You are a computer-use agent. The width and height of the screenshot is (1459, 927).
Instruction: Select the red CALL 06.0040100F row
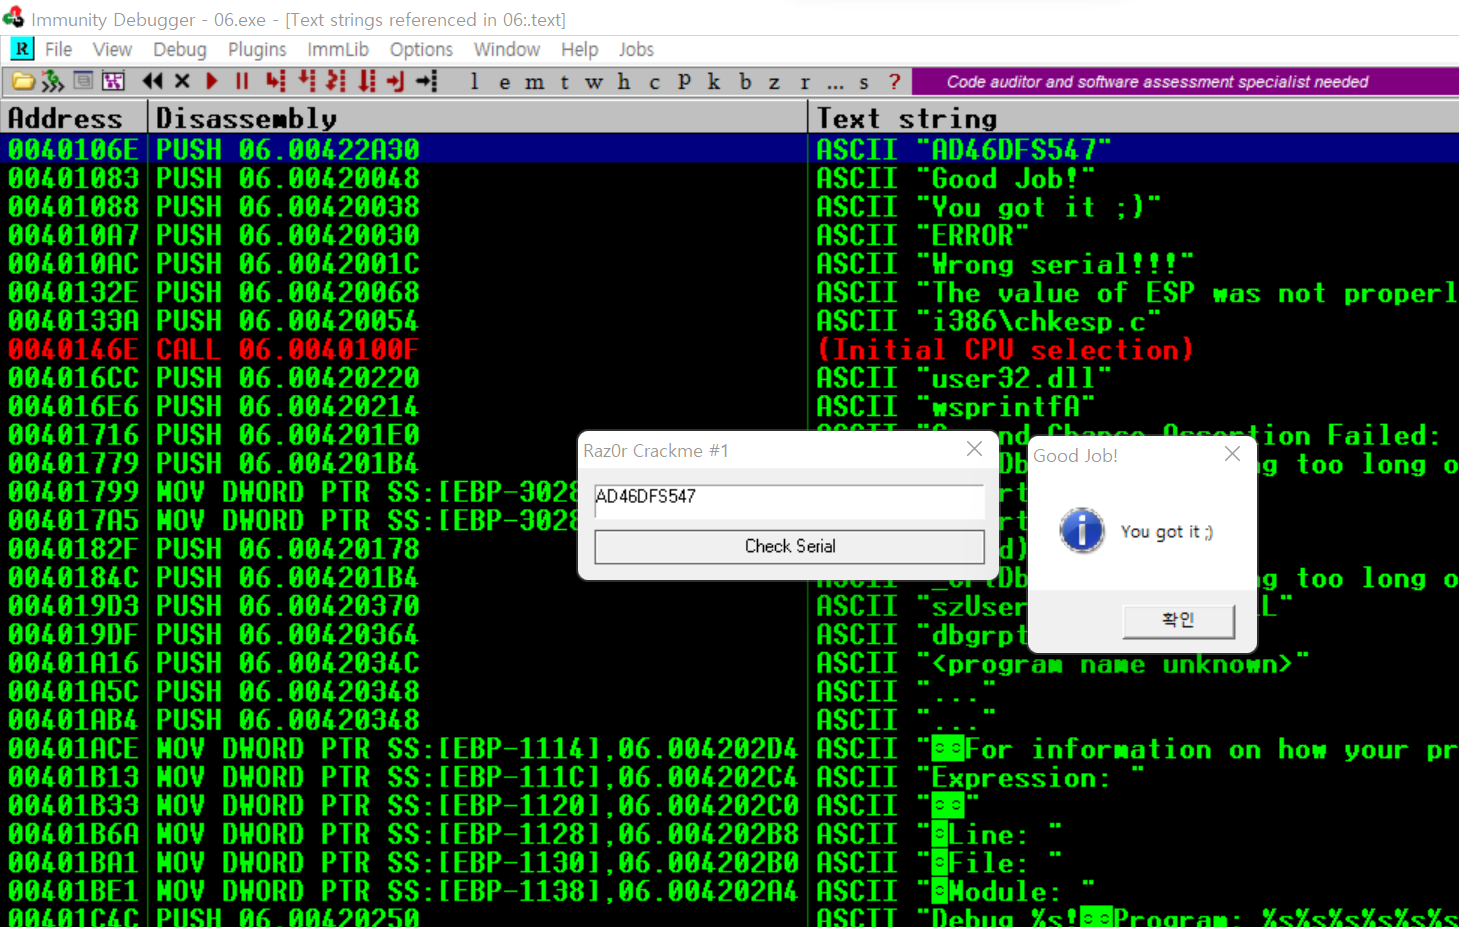730,349
